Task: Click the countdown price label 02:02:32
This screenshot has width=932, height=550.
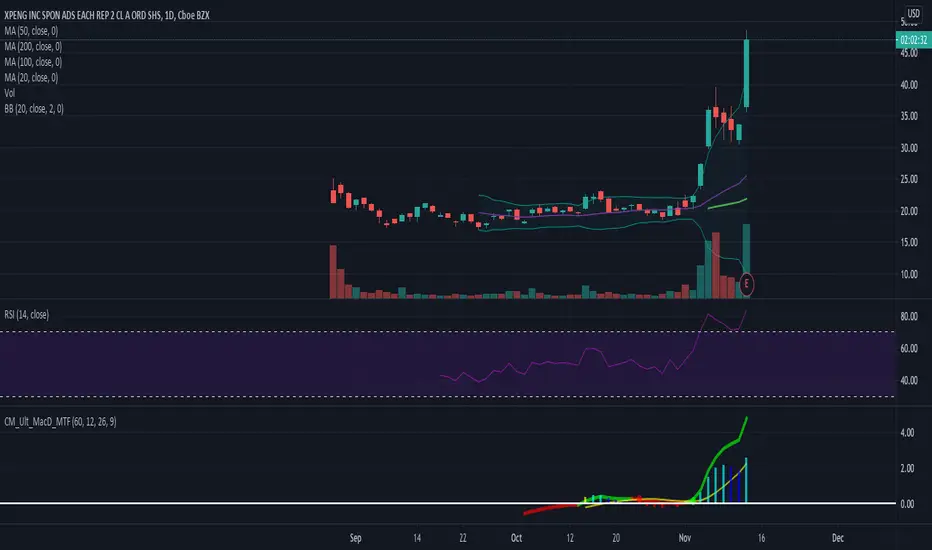Action: click(x=914, y=40)
